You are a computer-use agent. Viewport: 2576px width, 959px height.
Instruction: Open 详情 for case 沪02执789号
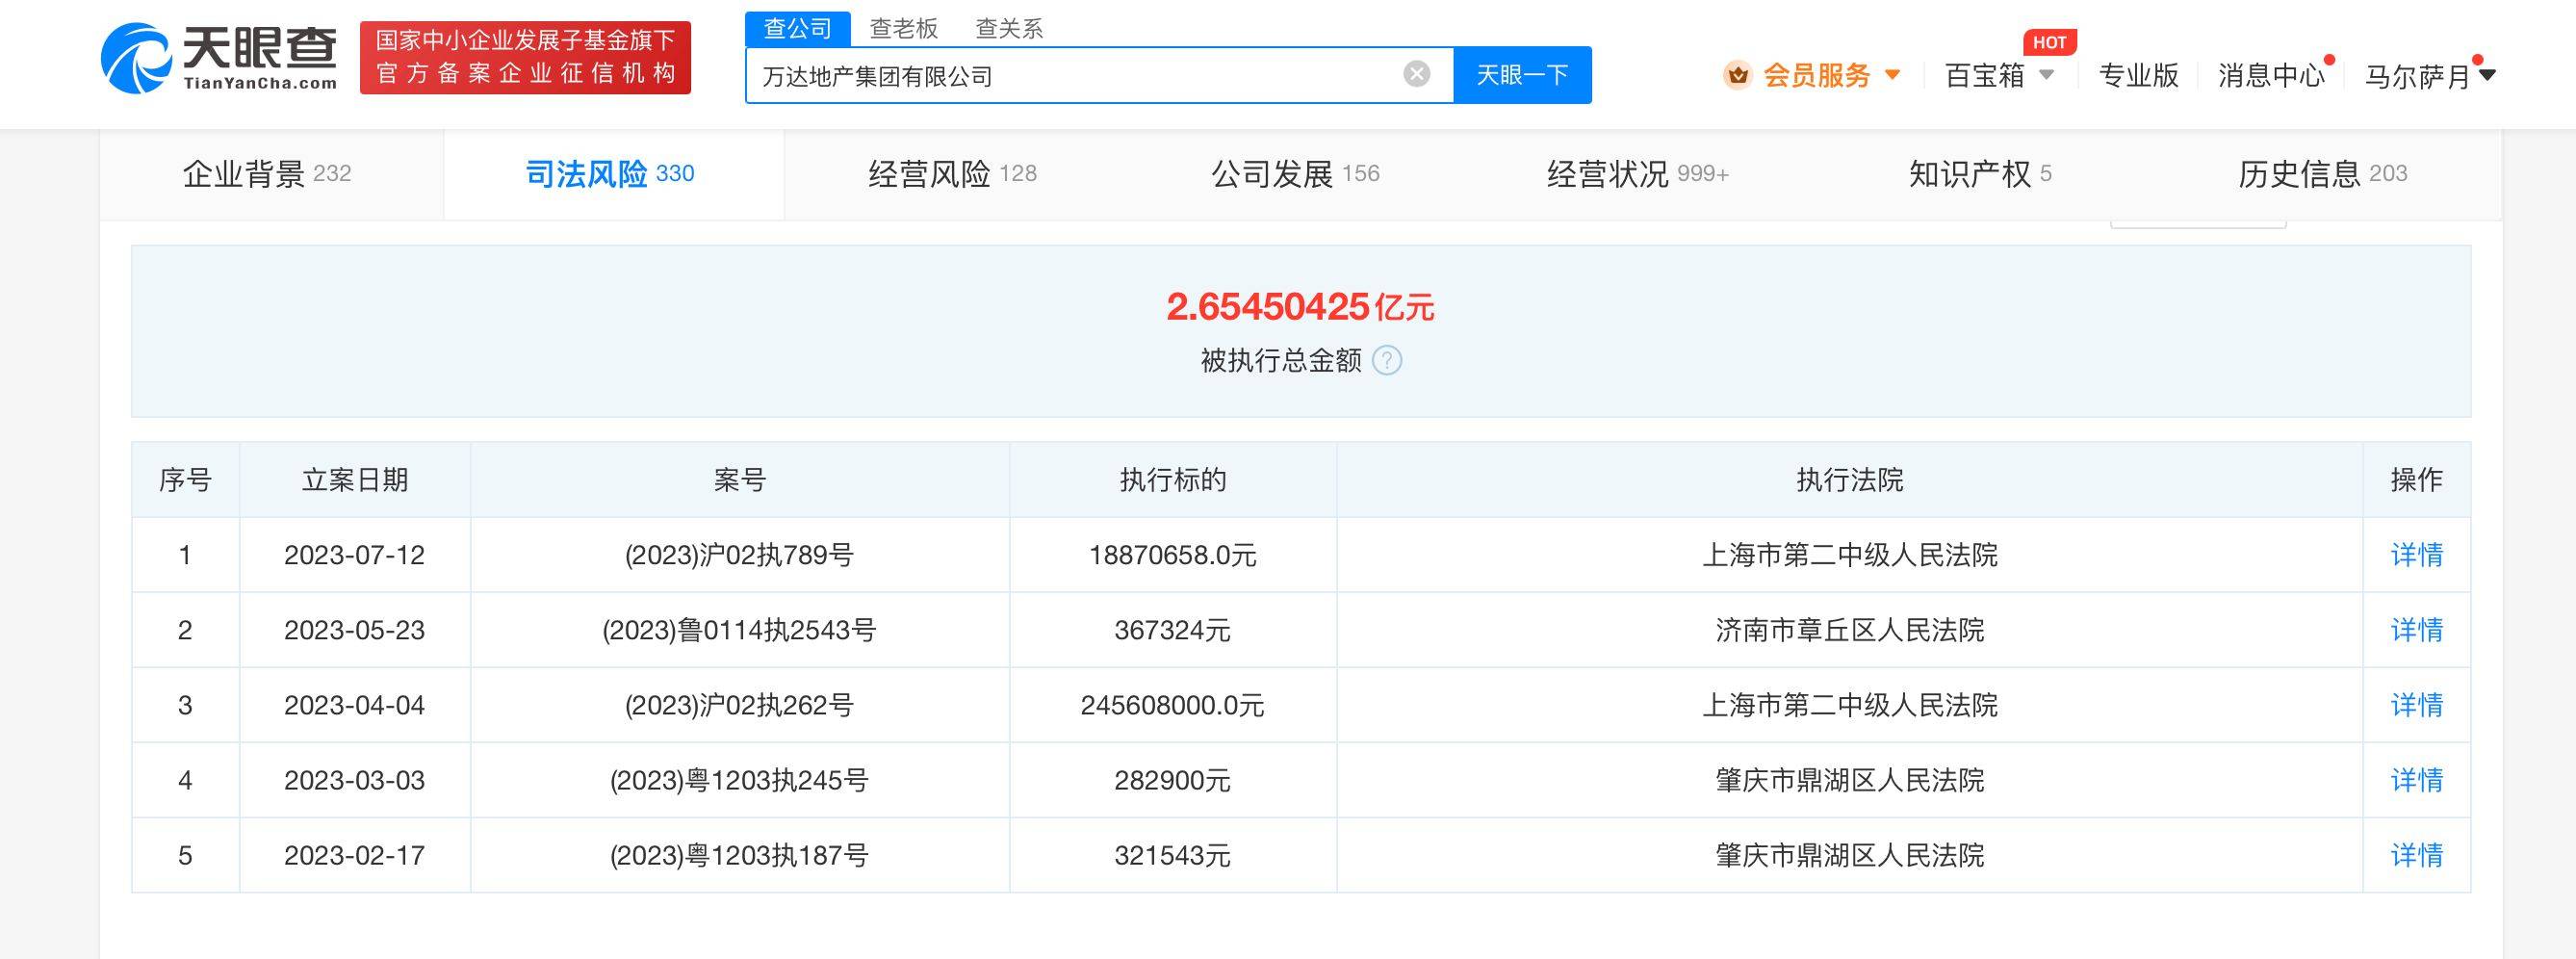2416,555
